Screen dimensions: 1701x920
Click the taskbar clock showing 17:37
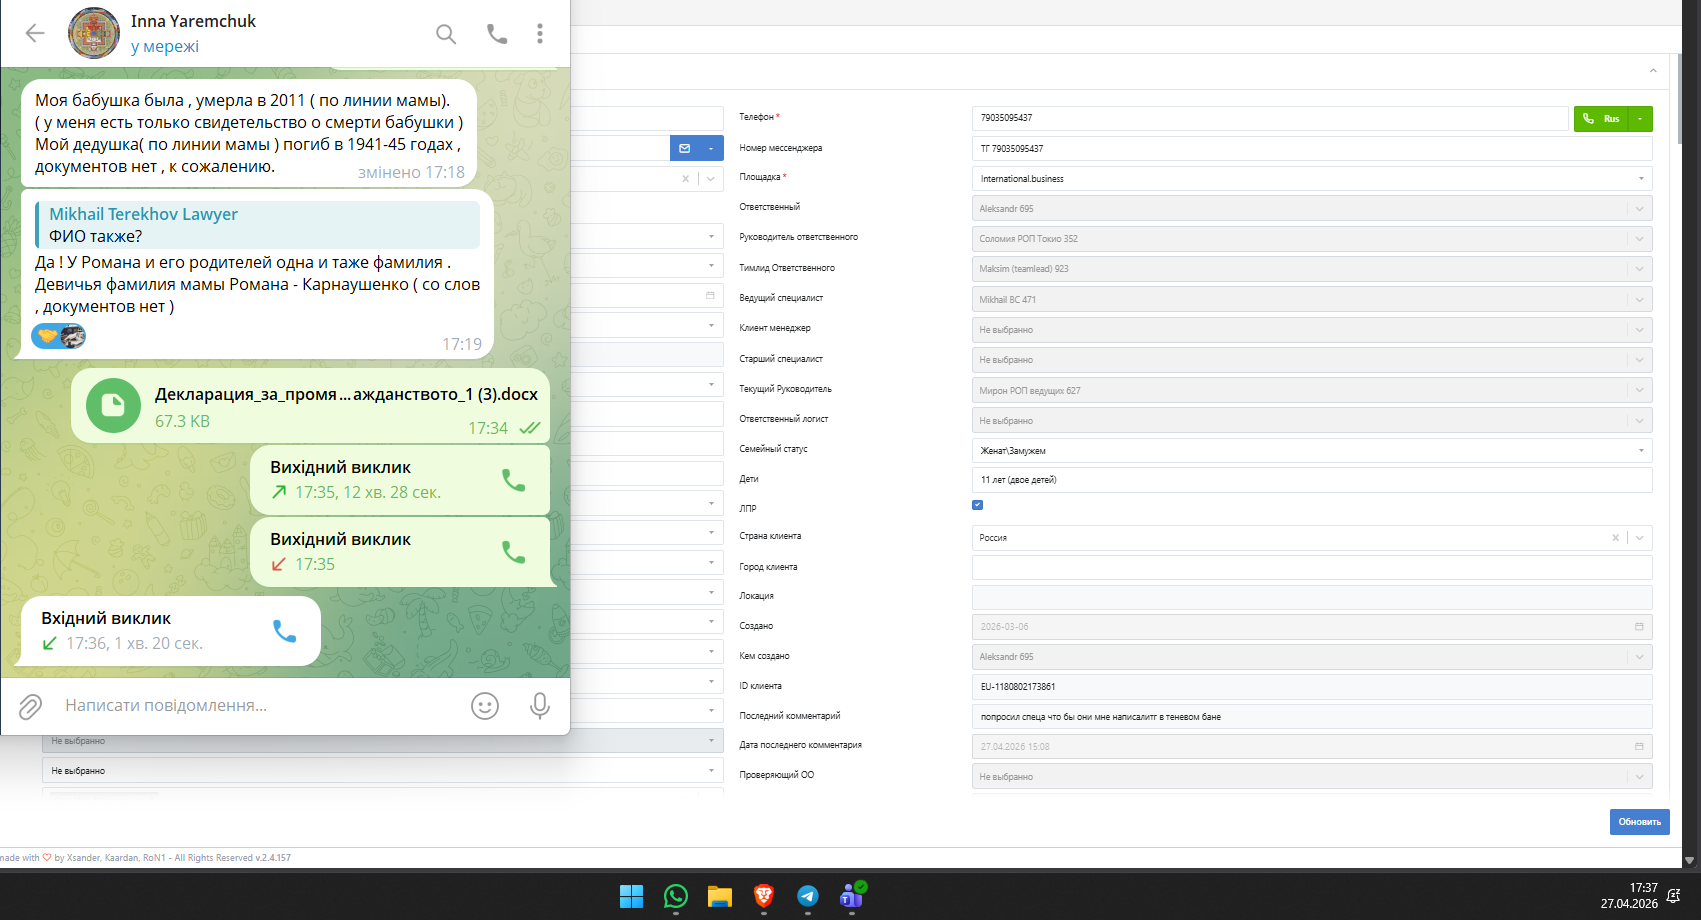(1629, 896)
